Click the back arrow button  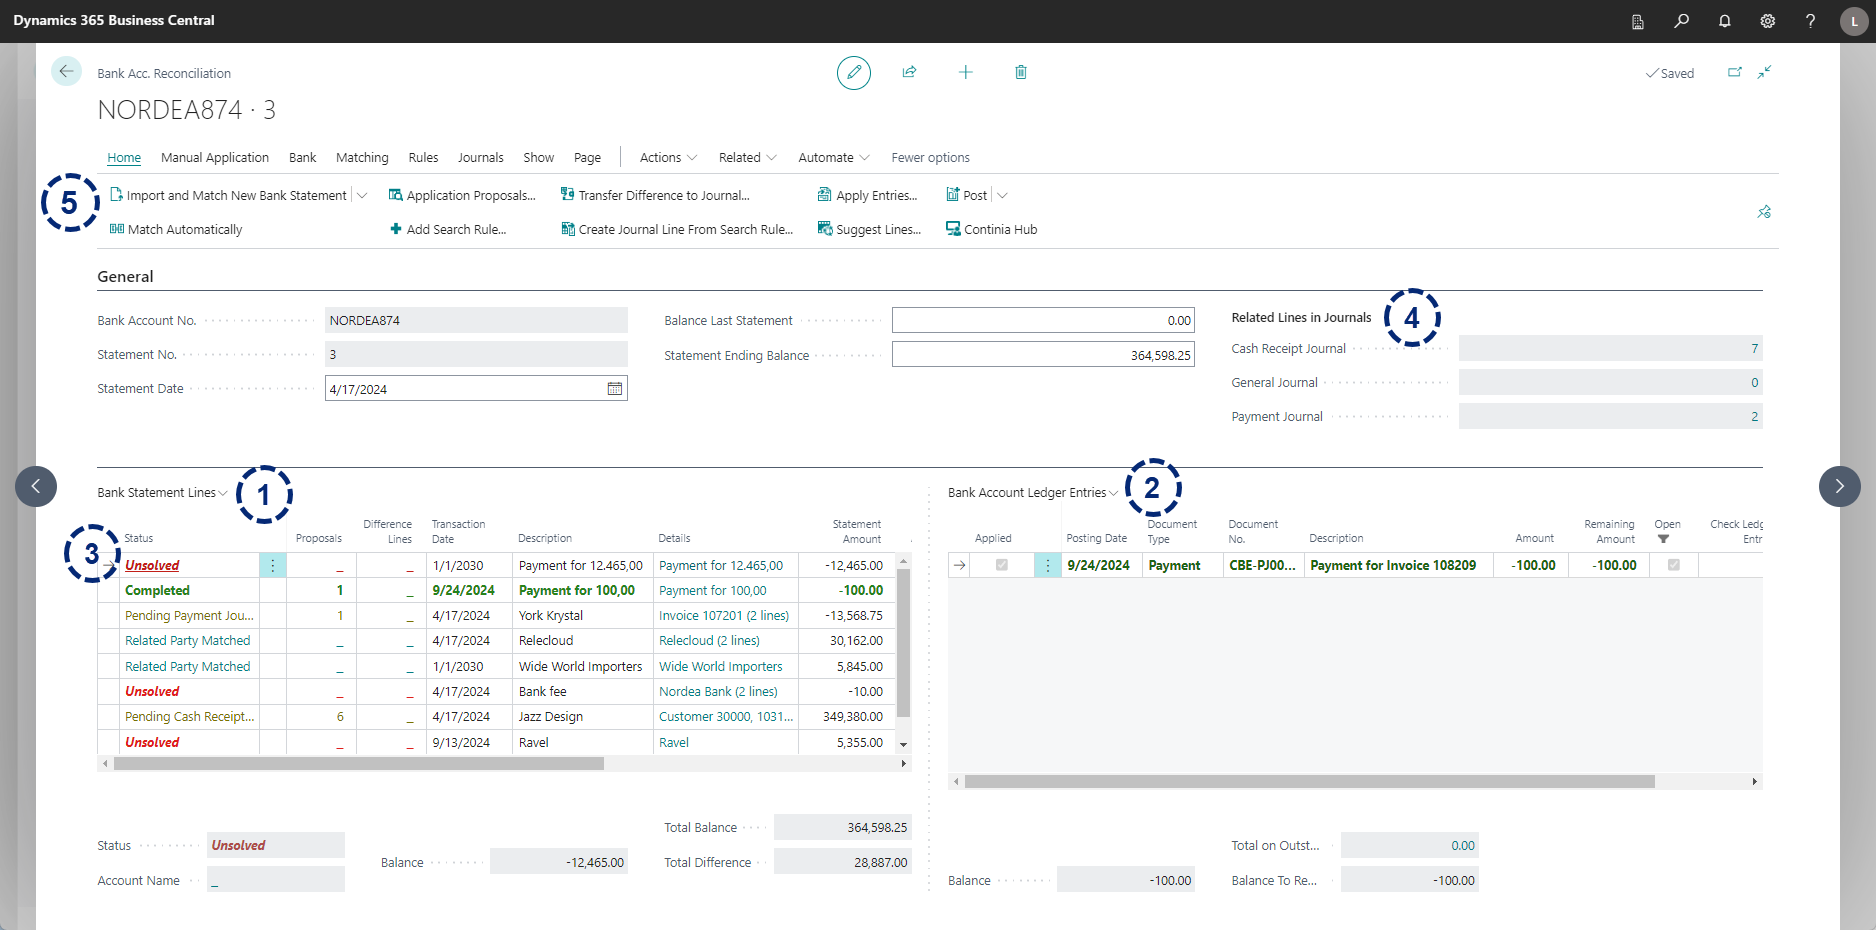click(x=66, y=71)
